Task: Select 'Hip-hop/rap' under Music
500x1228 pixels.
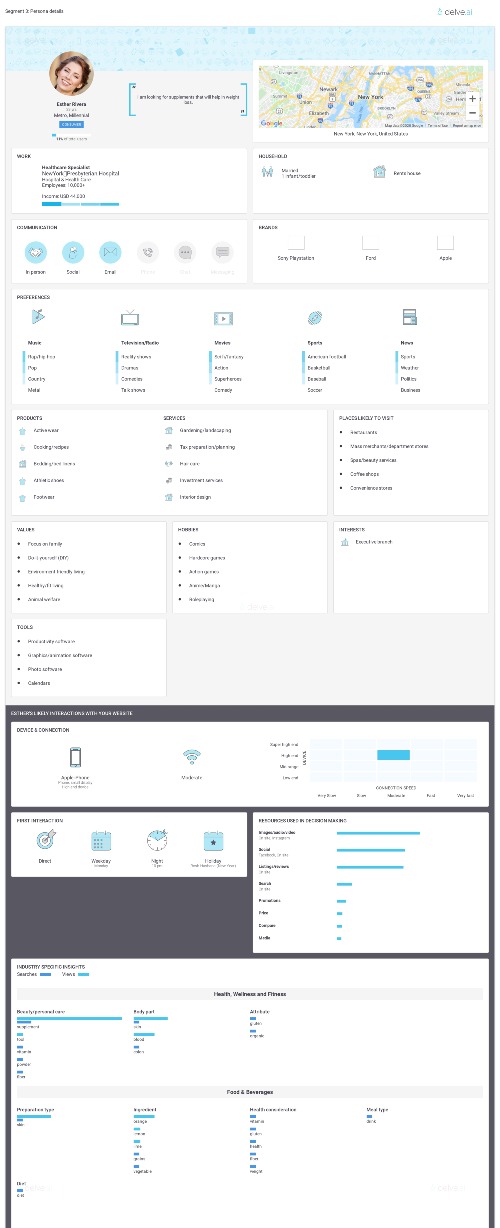Action: pos(41,356)
